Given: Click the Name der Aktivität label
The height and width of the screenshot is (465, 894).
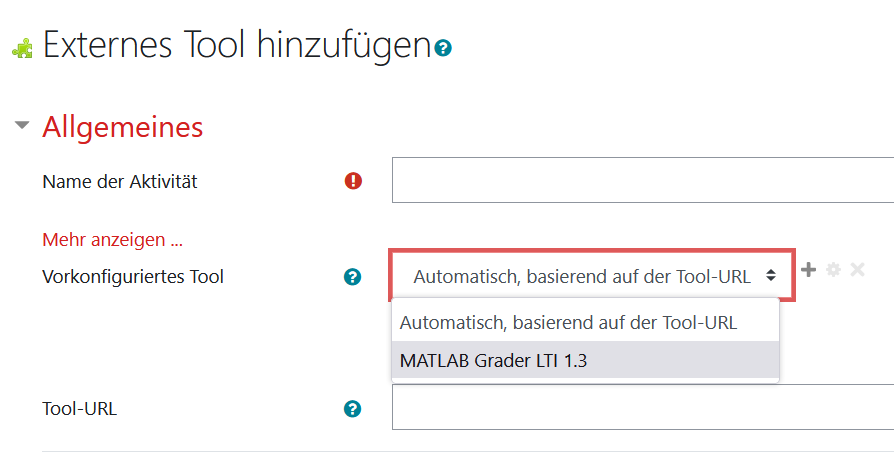Looking at the screenshot, I should 120,181.
